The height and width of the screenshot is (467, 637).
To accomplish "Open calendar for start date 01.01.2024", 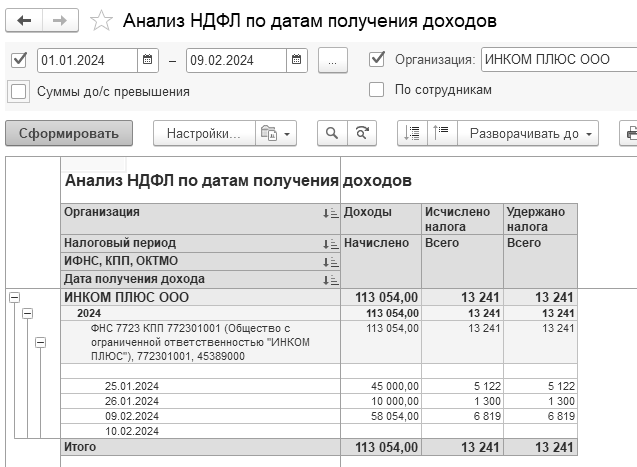I will tap(147, 60).
